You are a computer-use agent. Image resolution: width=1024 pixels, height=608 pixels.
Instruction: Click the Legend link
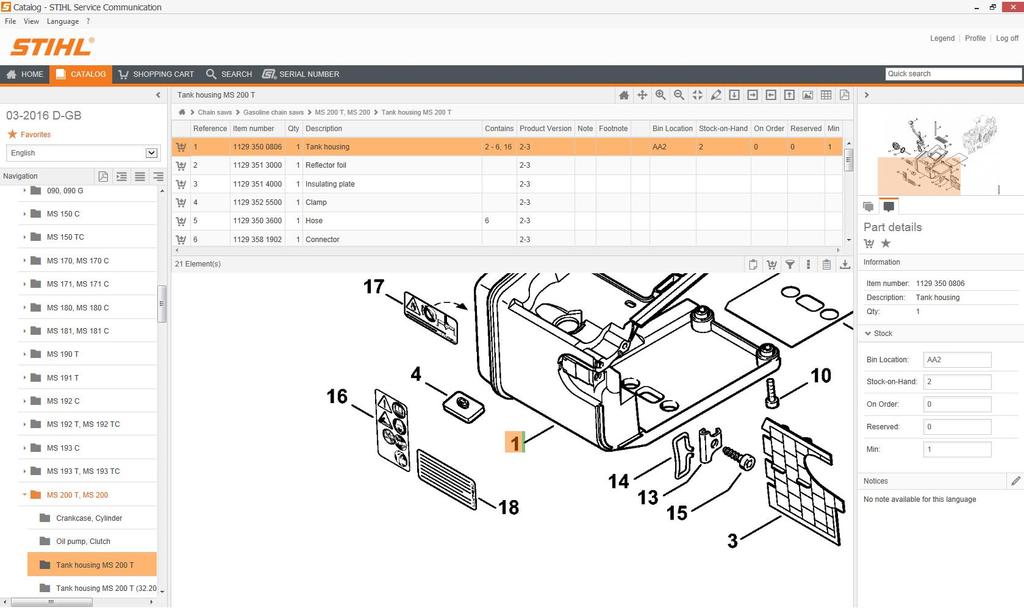click(x=942, y=39)
